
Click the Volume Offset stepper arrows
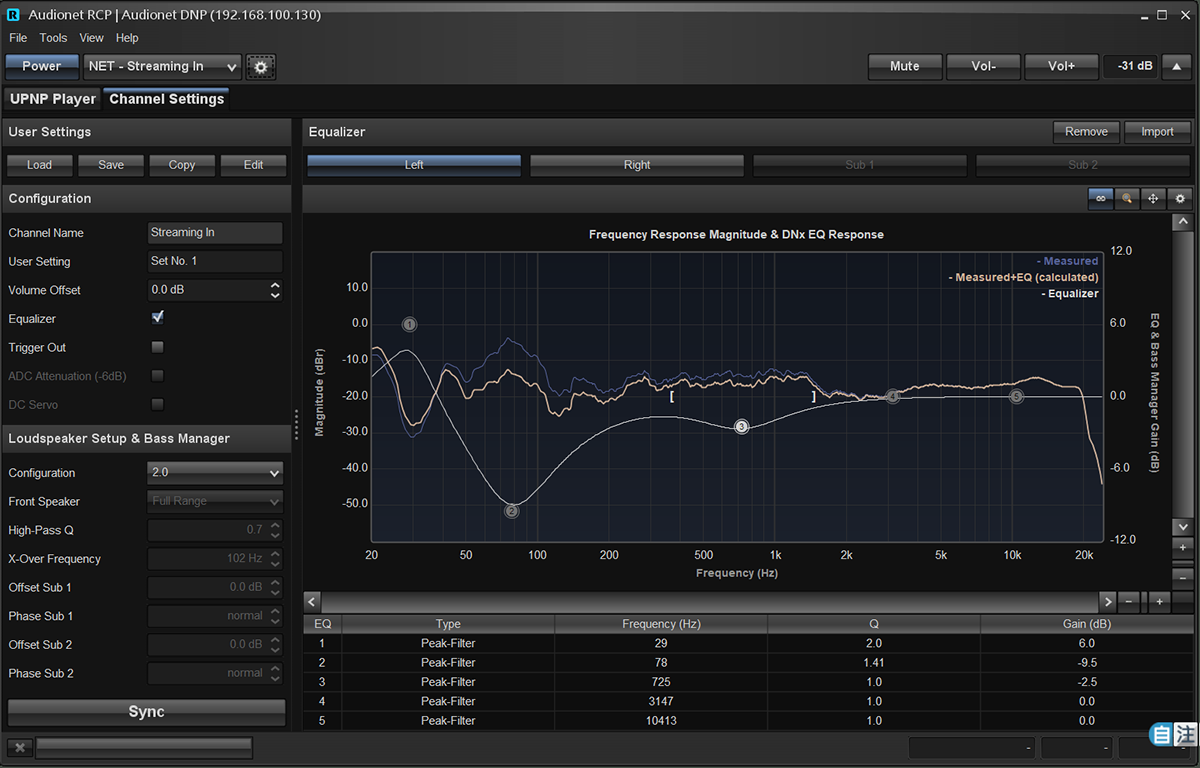(x=275, y=290)
